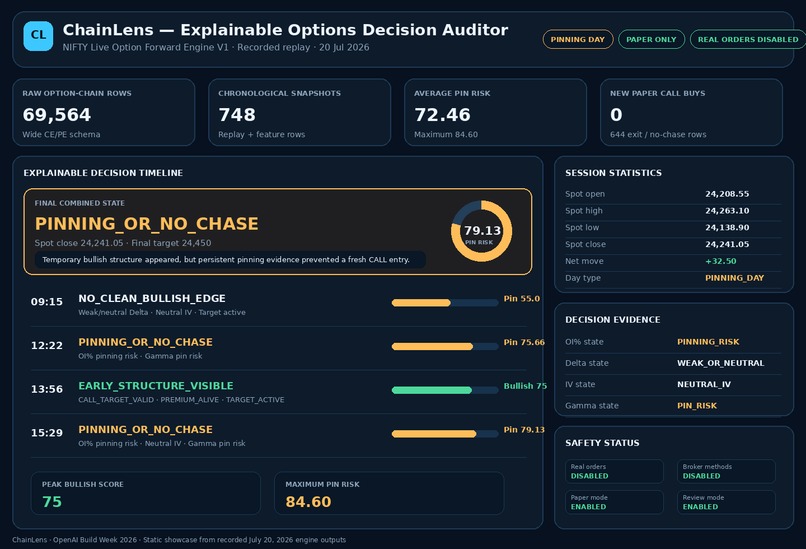
Task: Select the New Paper Call Buys value 0
Action: [616, 115]
